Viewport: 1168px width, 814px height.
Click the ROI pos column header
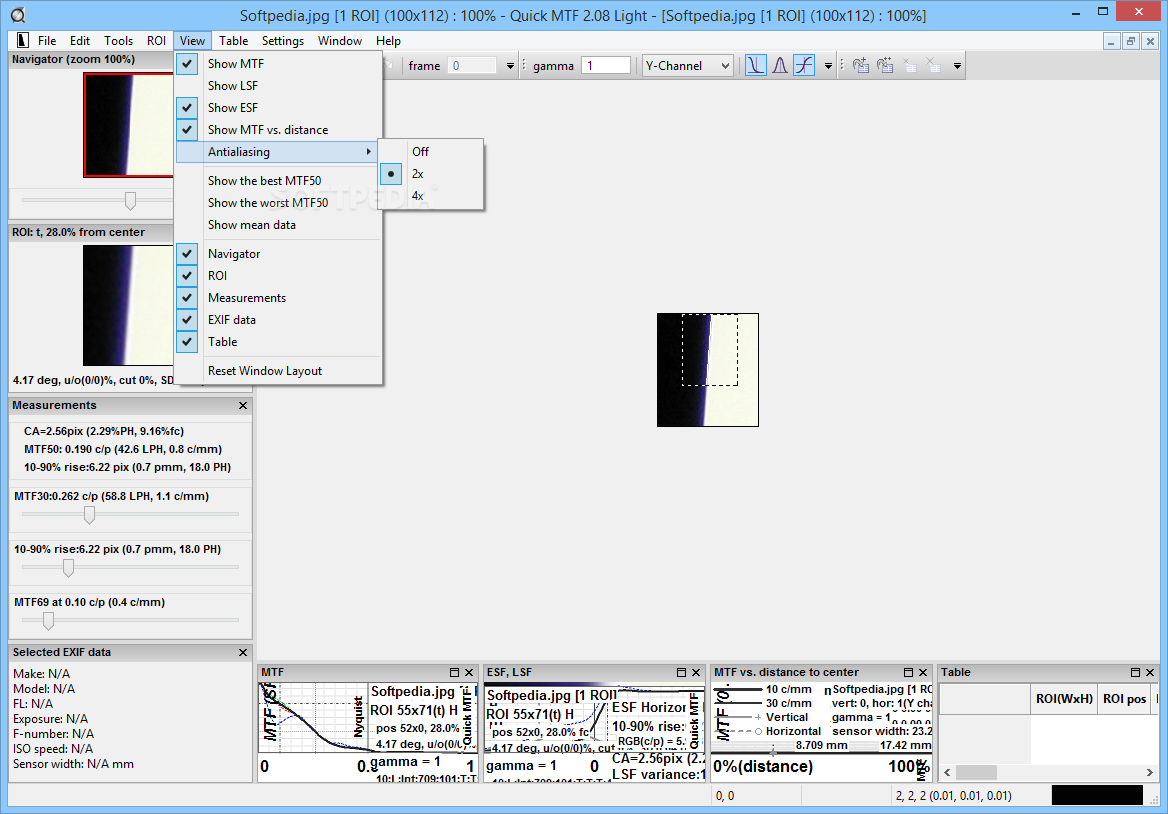click(1125, 699)
